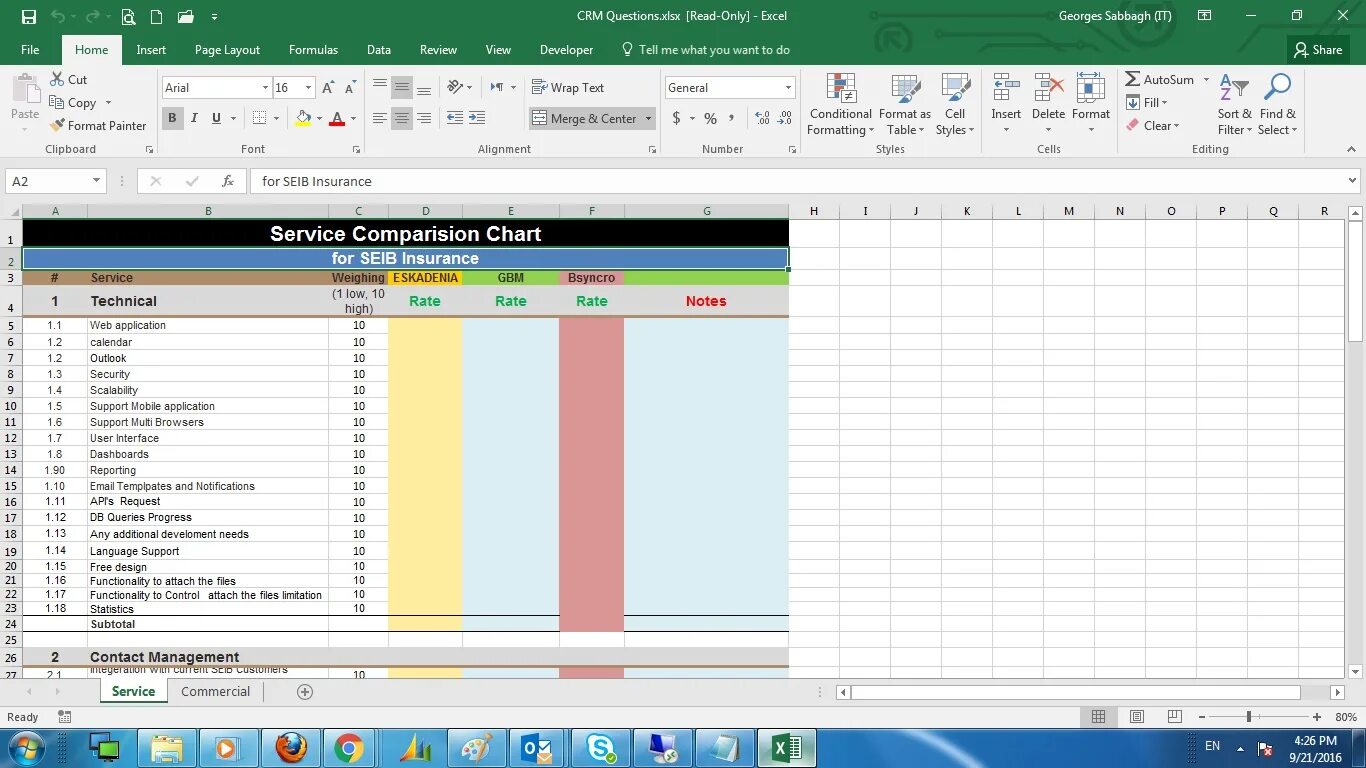This screenshot has height=768, width=1366.
Task: Add a new sheet with the plus button
Action: pos(305,692)
